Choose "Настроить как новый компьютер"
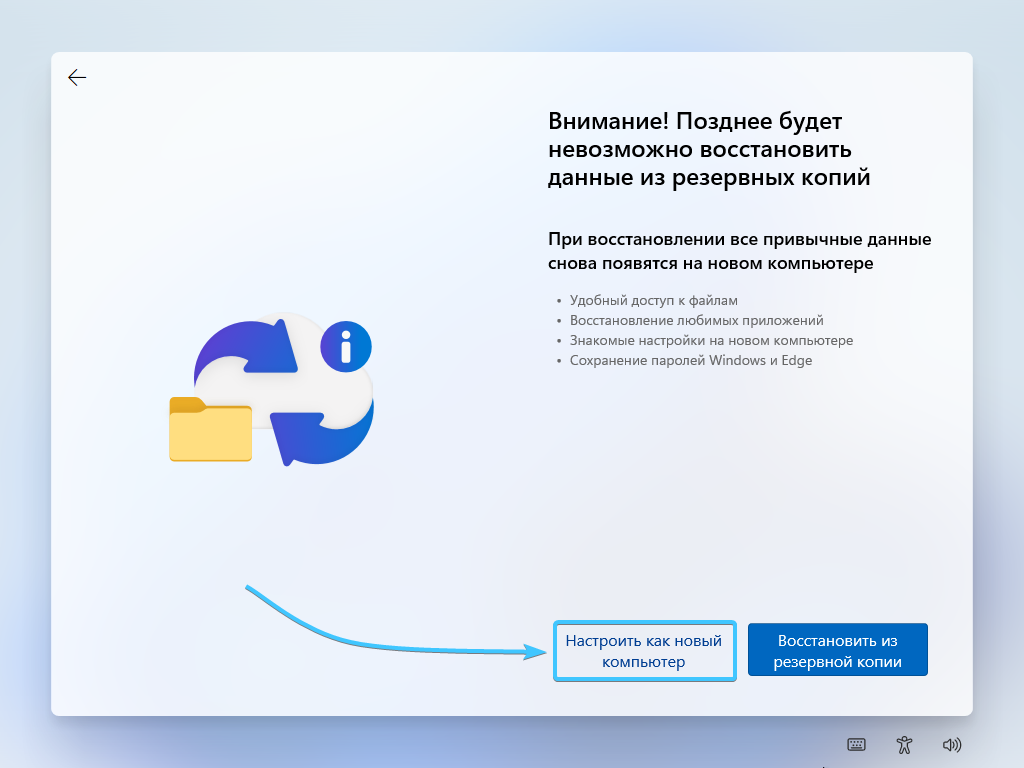Image resolution: width=1024 pixels, height=768 pixels. point(644,651)
